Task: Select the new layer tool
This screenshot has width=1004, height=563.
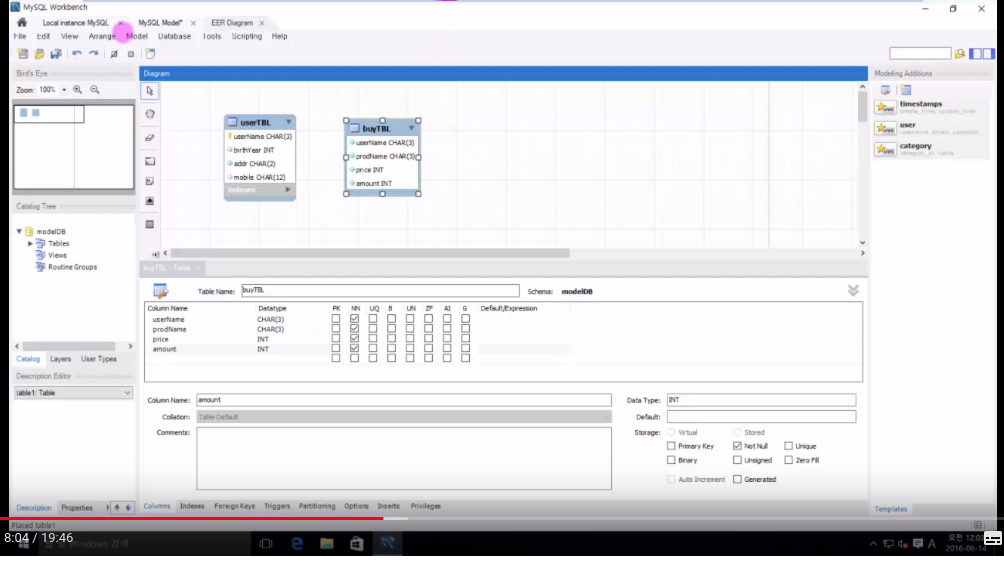Action: coord(150,161)
